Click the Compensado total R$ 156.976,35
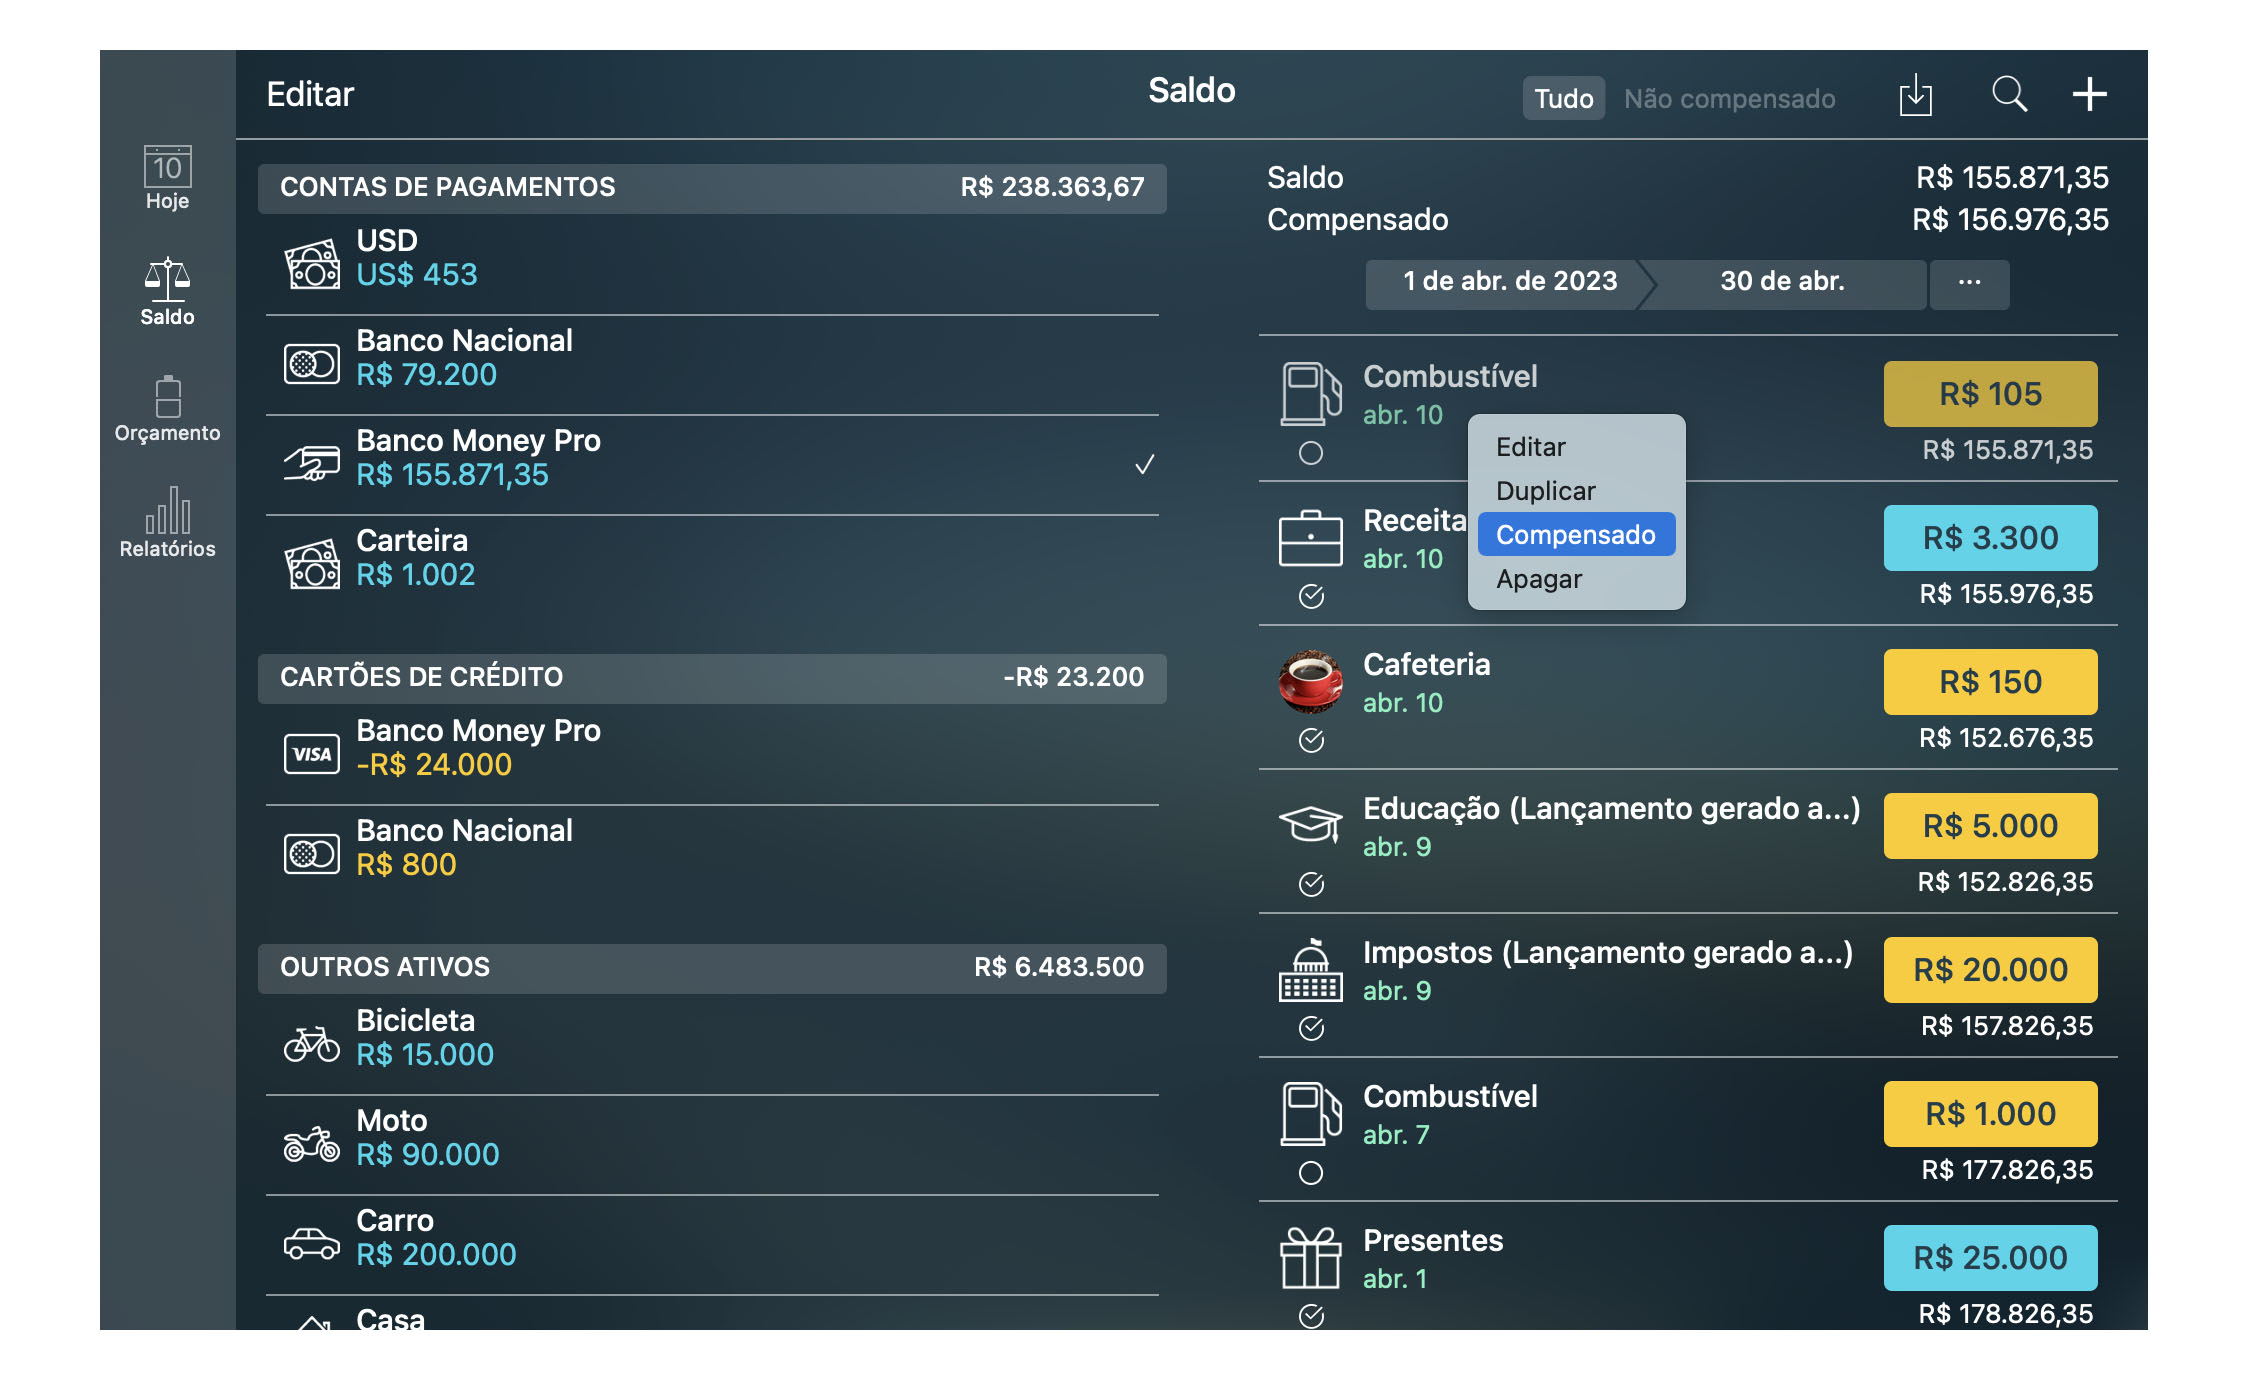This screenshot has width=2248, height=1380. 2010,220
